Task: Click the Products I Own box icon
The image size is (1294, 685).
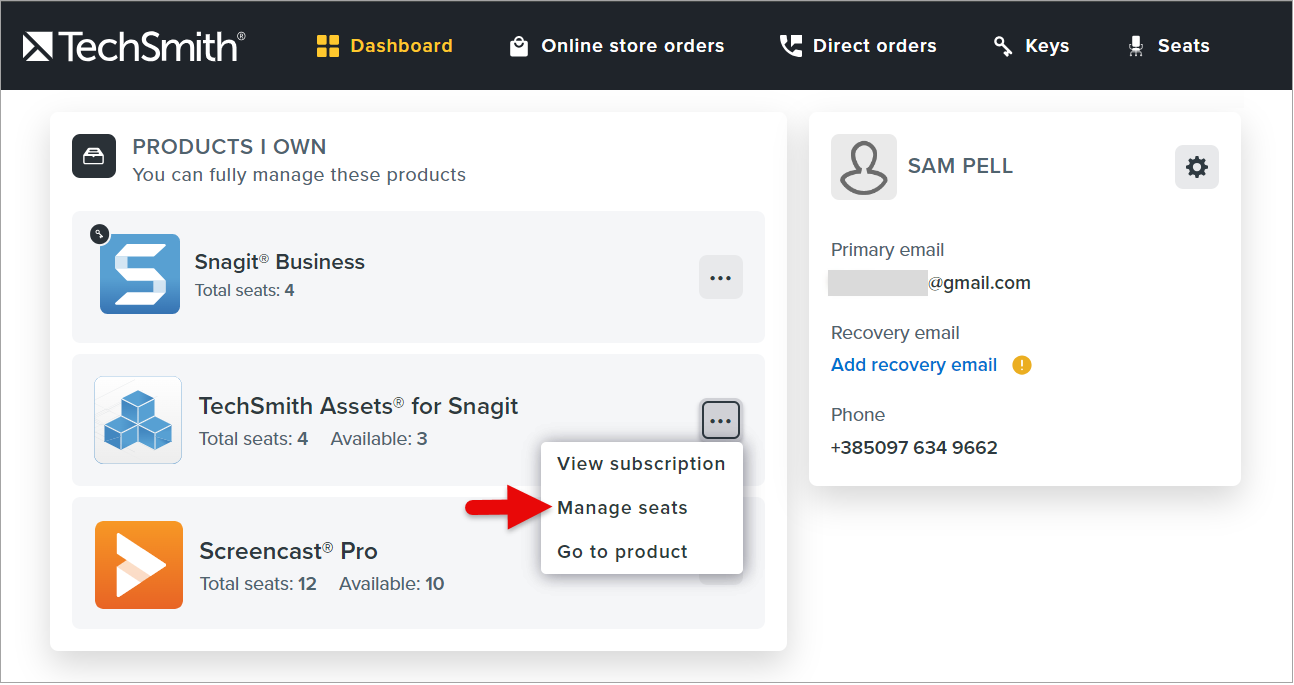Action: [x=94, y=157]
